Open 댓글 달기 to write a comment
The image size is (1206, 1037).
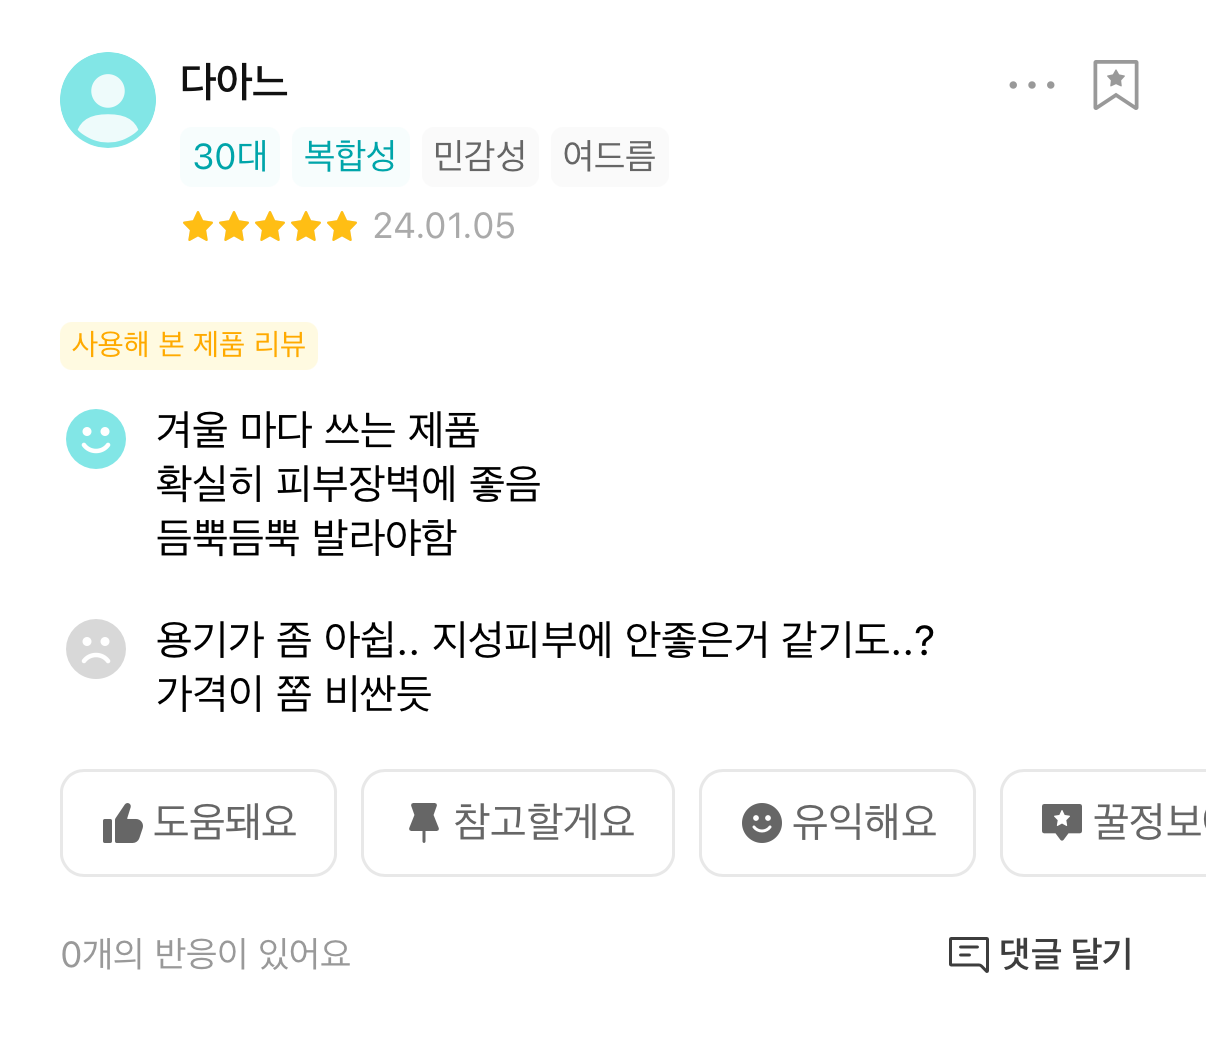coord(1040,954)
